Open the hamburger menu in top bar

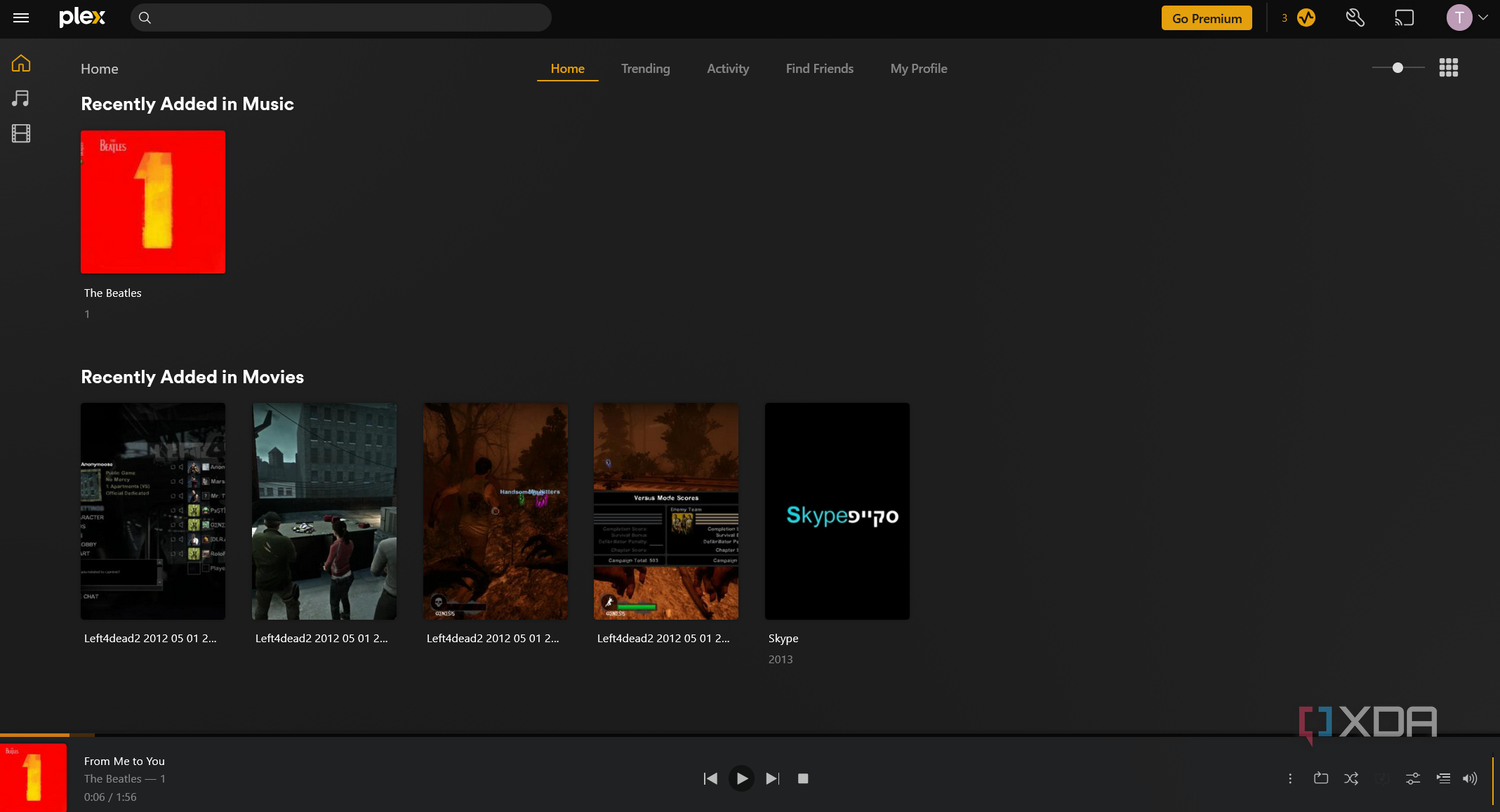tap(21, 18)
